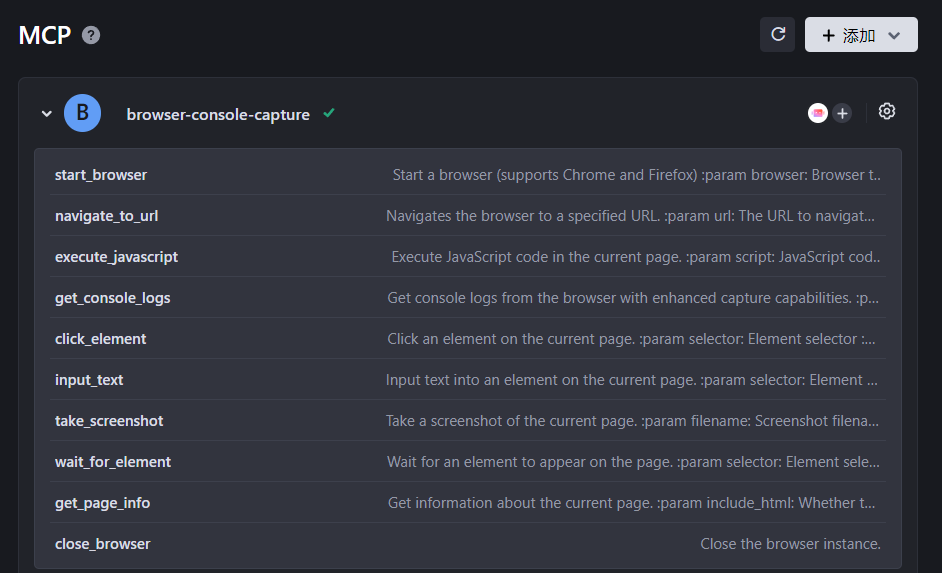The height and width of the screenshot is (573, 942).
Task: Open the 添加 dropdown button
Action: (861, 35)
